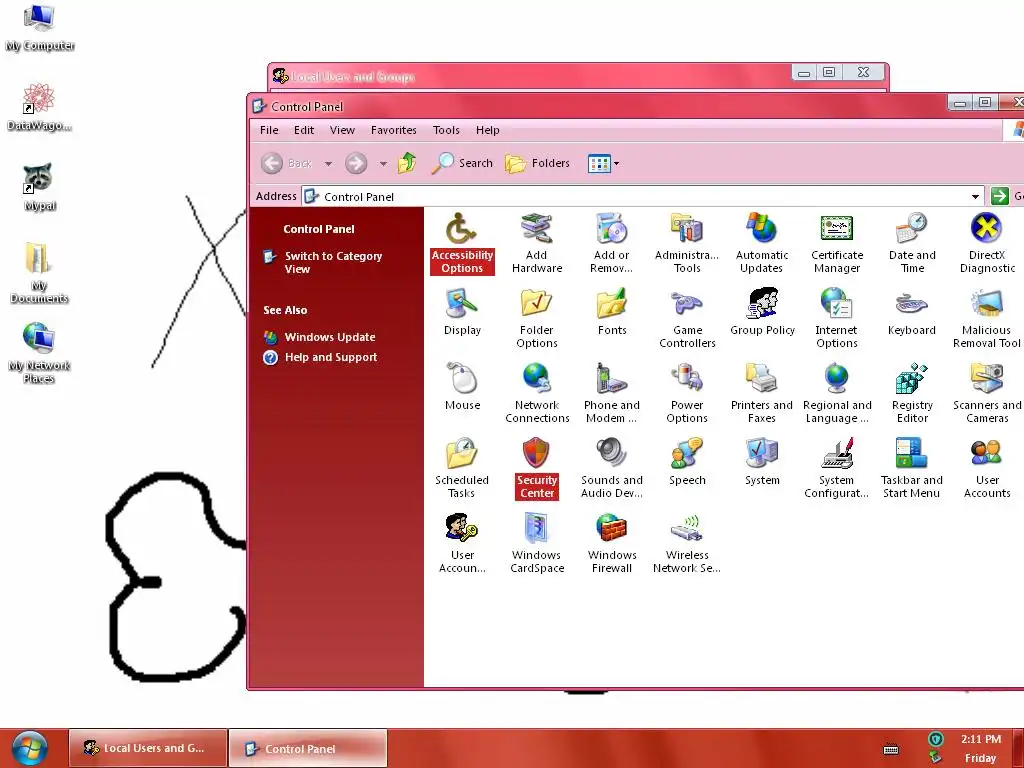Open Mypal desktop shortcut
This screenshot has width=1024, height=768.
pos(39,187)
